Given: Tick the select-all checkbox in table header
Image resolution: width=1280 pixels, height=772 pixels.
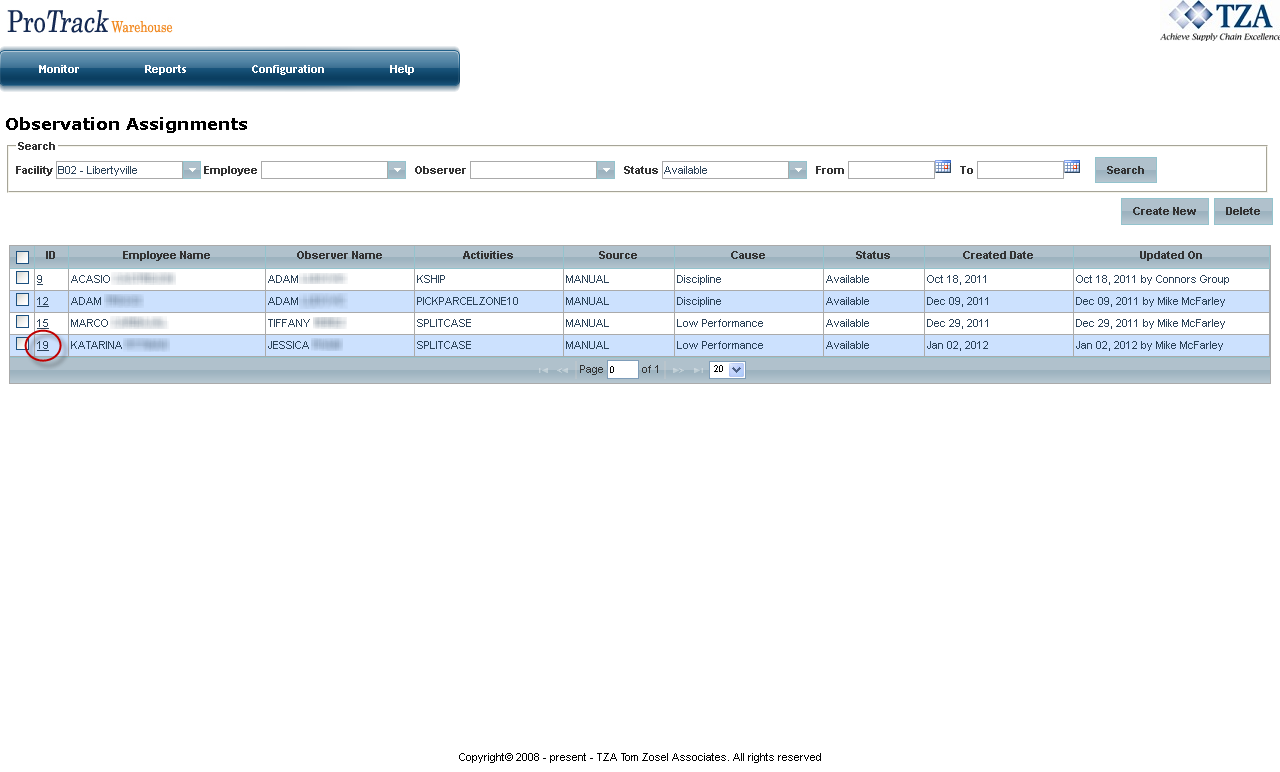Looking at the screenshot, I should coord(22,257).
